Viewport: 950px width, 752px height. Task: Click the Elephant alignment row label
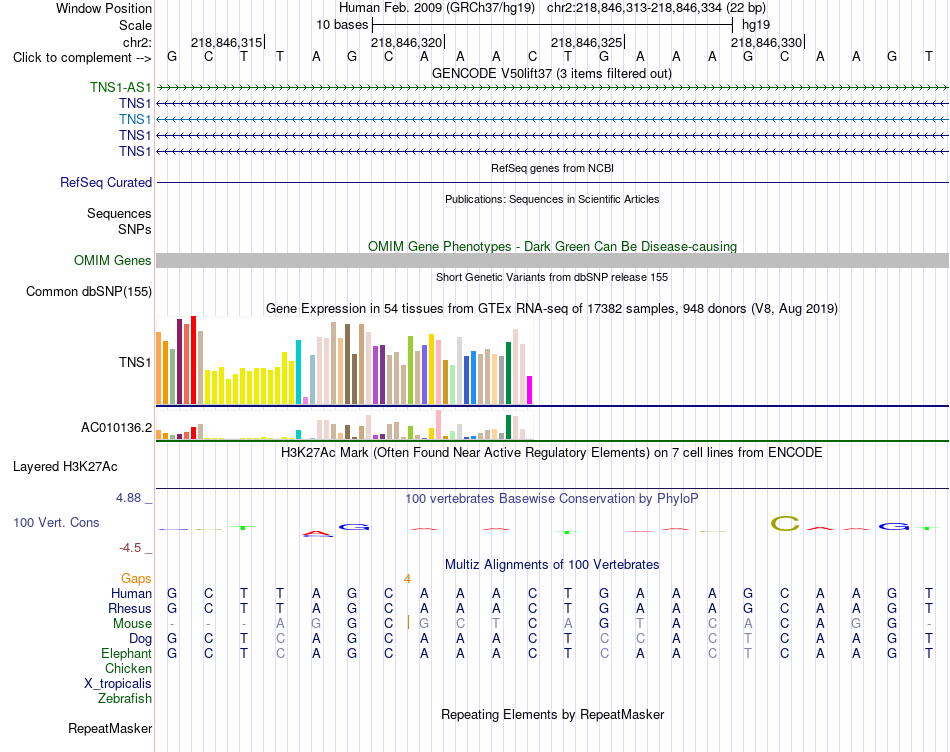[126, 653]
